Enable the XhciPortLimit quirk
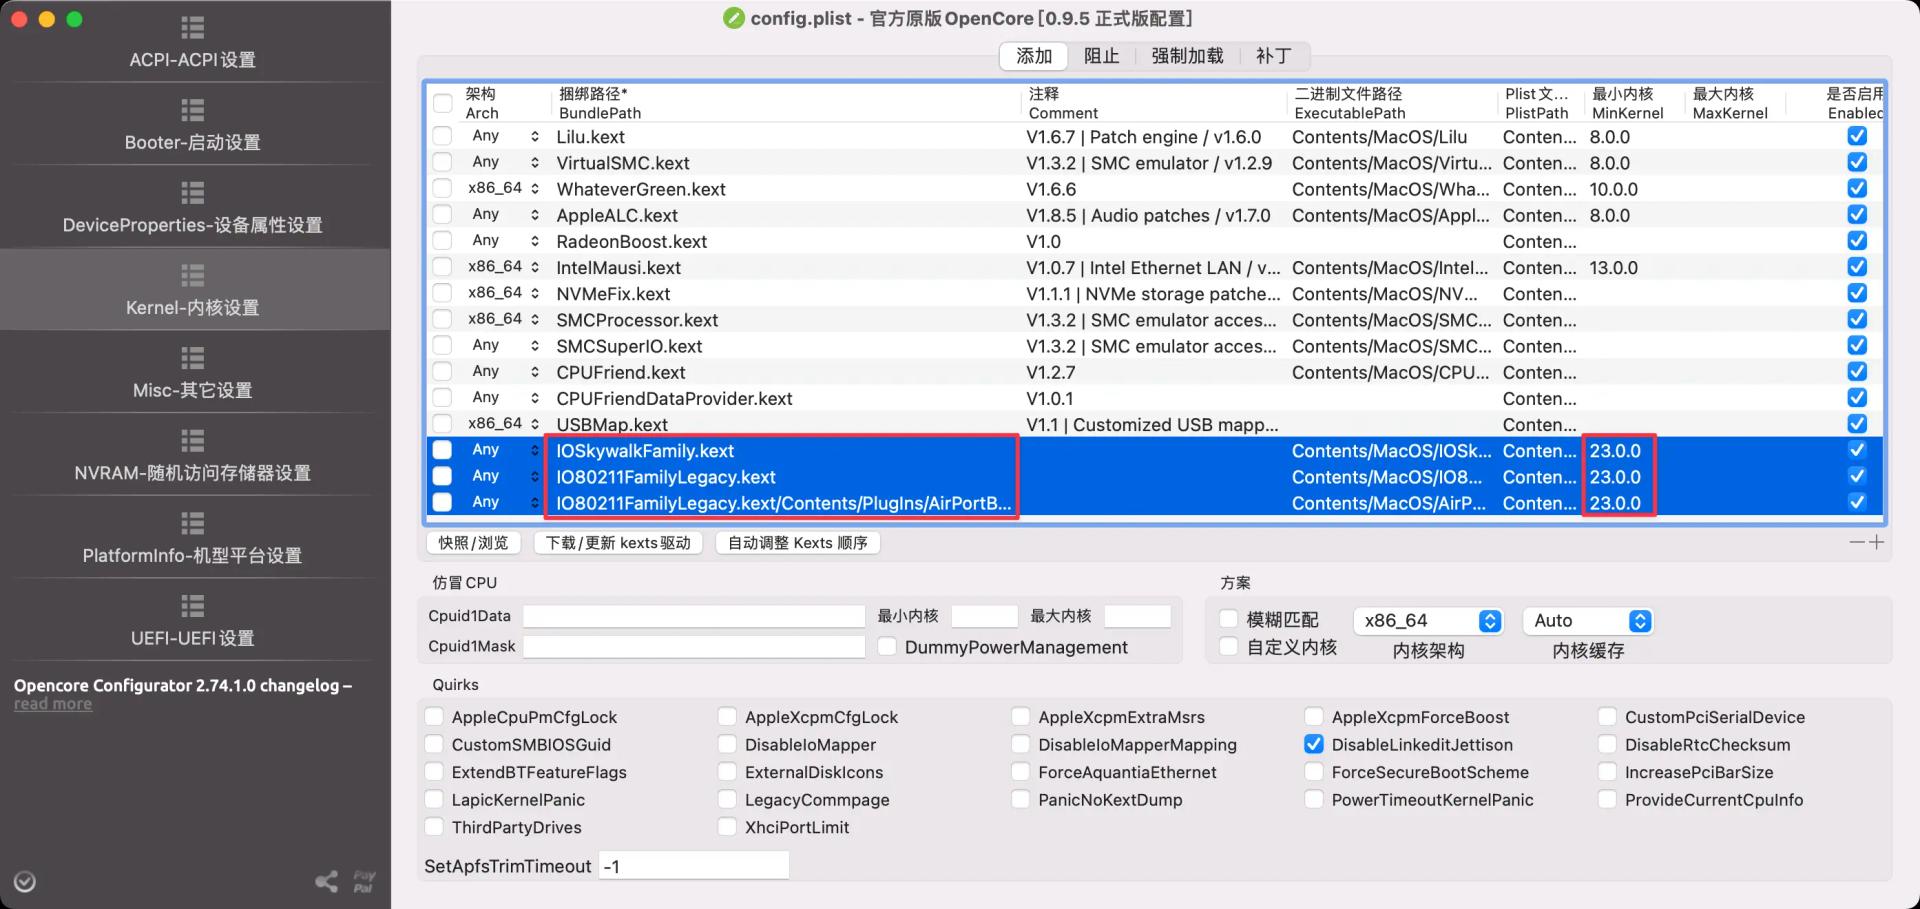This screenshot has height=909, width=1920. (x=727, y=827)
